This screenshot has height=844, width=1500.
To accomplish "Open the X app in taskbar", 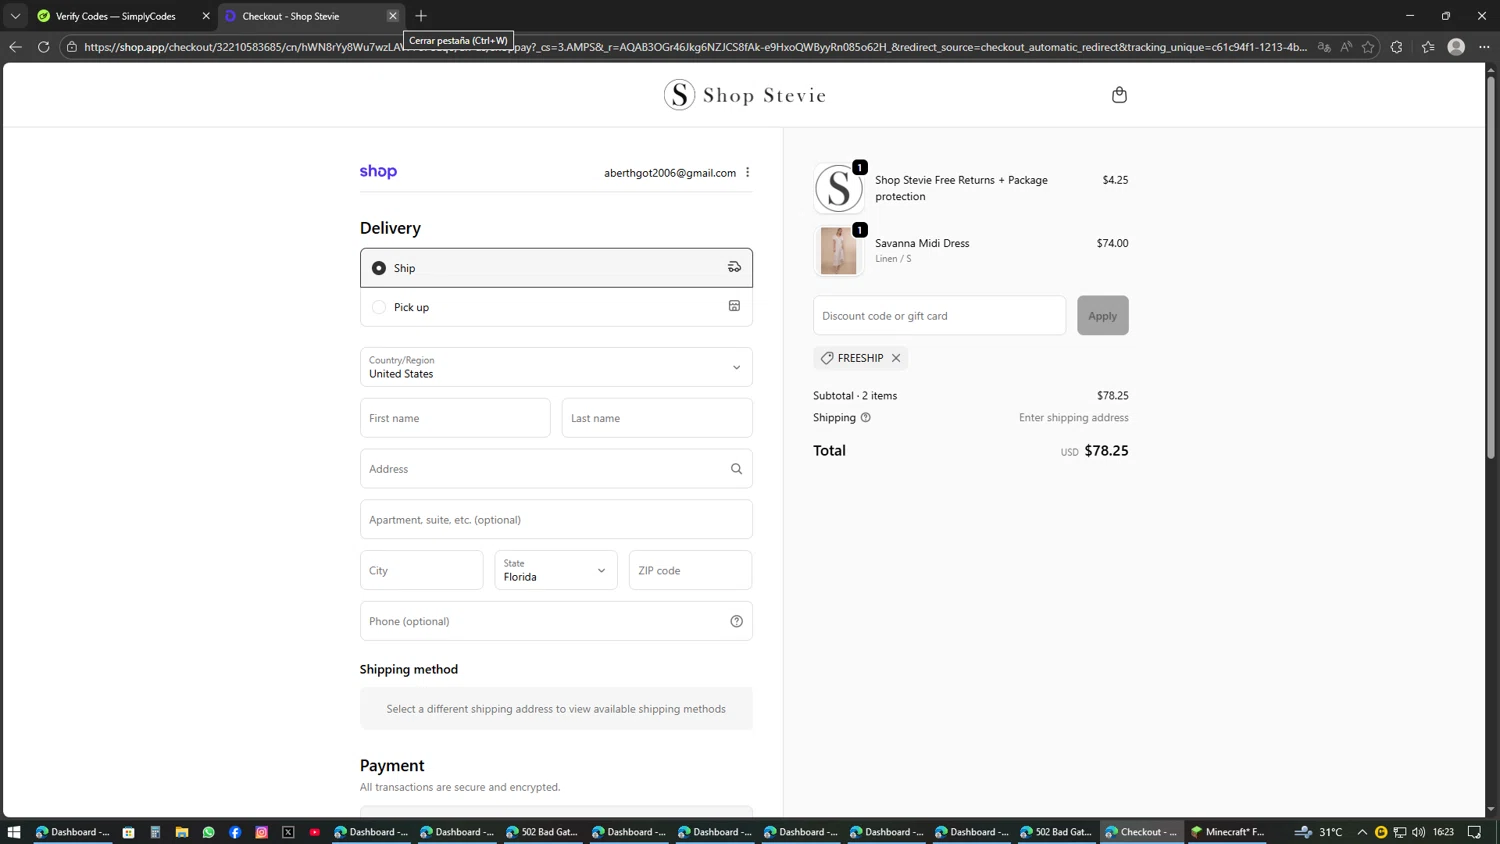I will tap(288, 832).
